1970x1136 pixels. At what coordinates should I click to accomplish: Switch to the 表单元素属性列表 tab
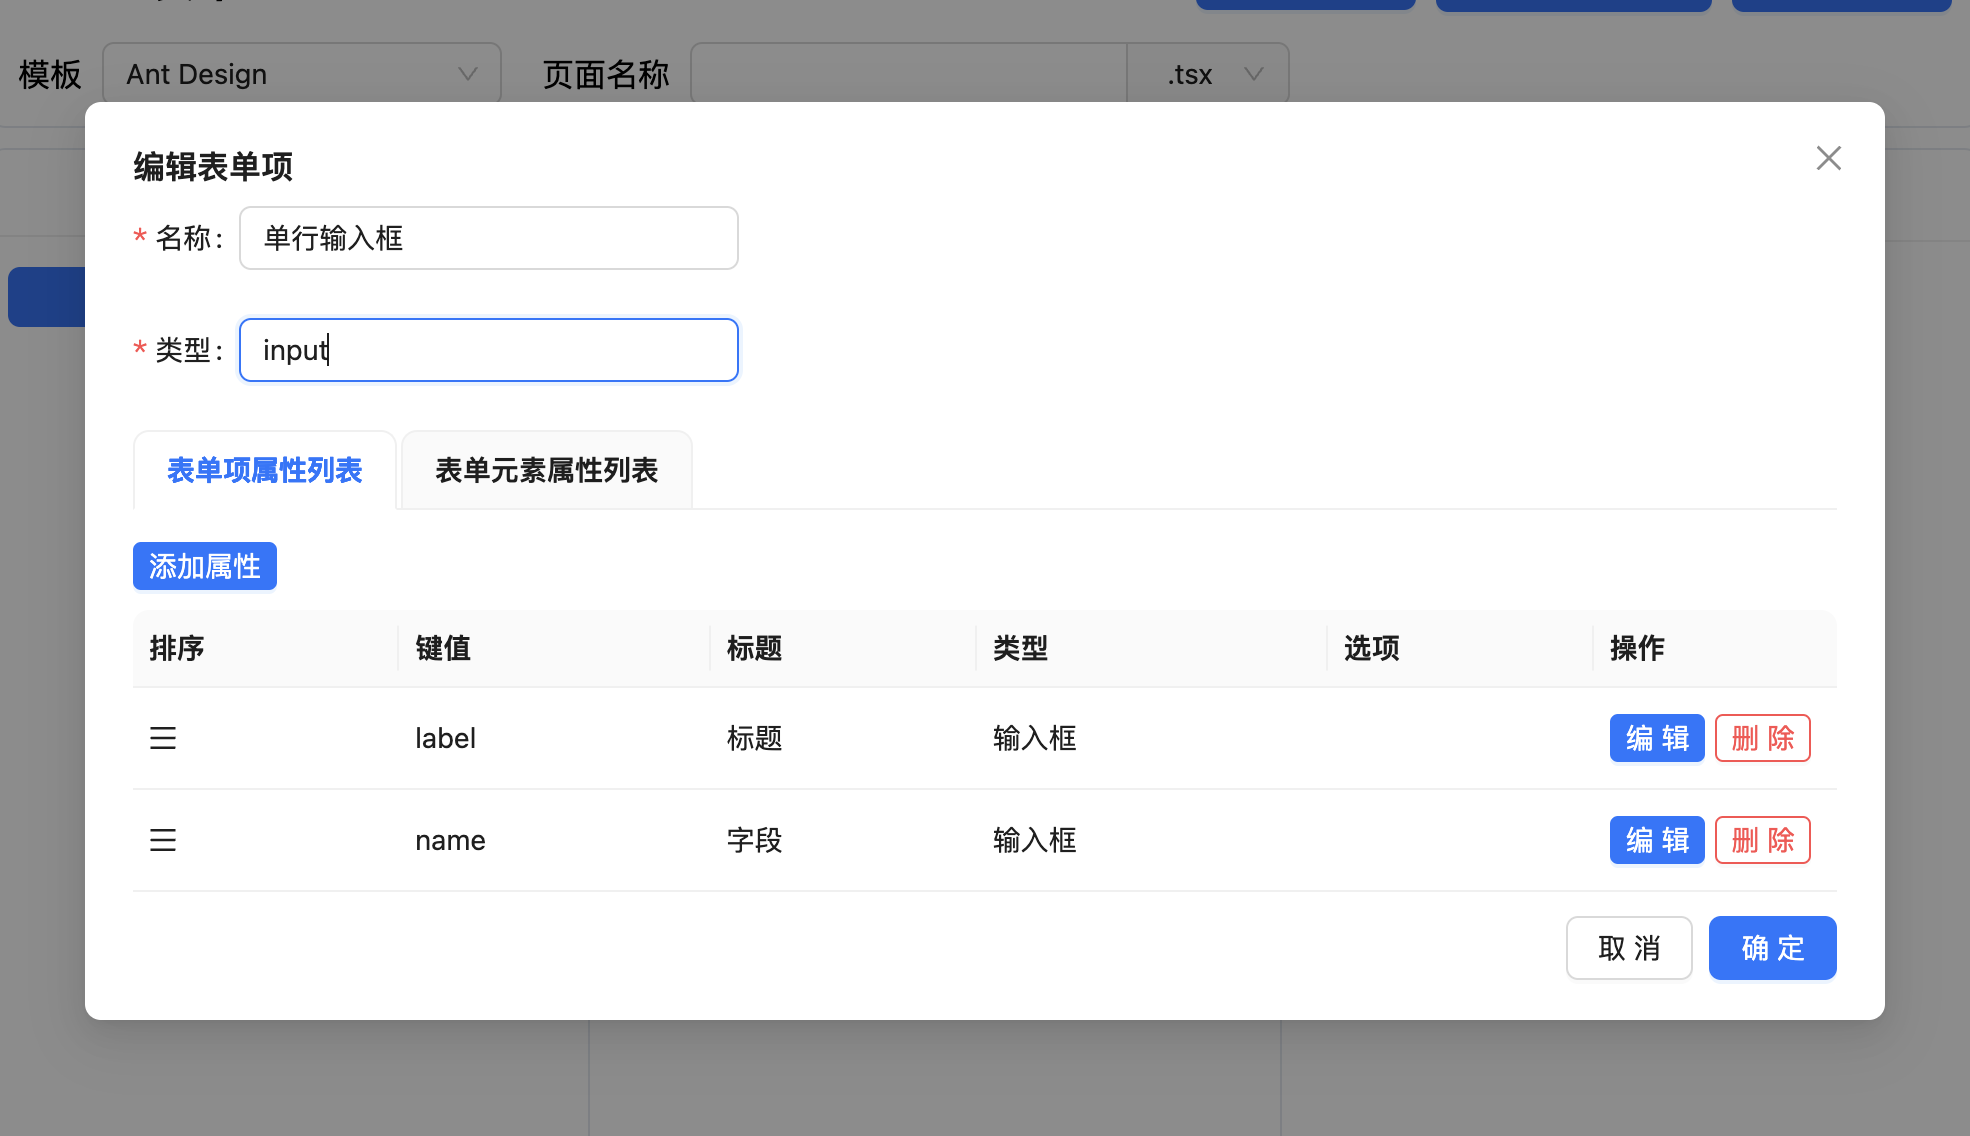point(546,470)
